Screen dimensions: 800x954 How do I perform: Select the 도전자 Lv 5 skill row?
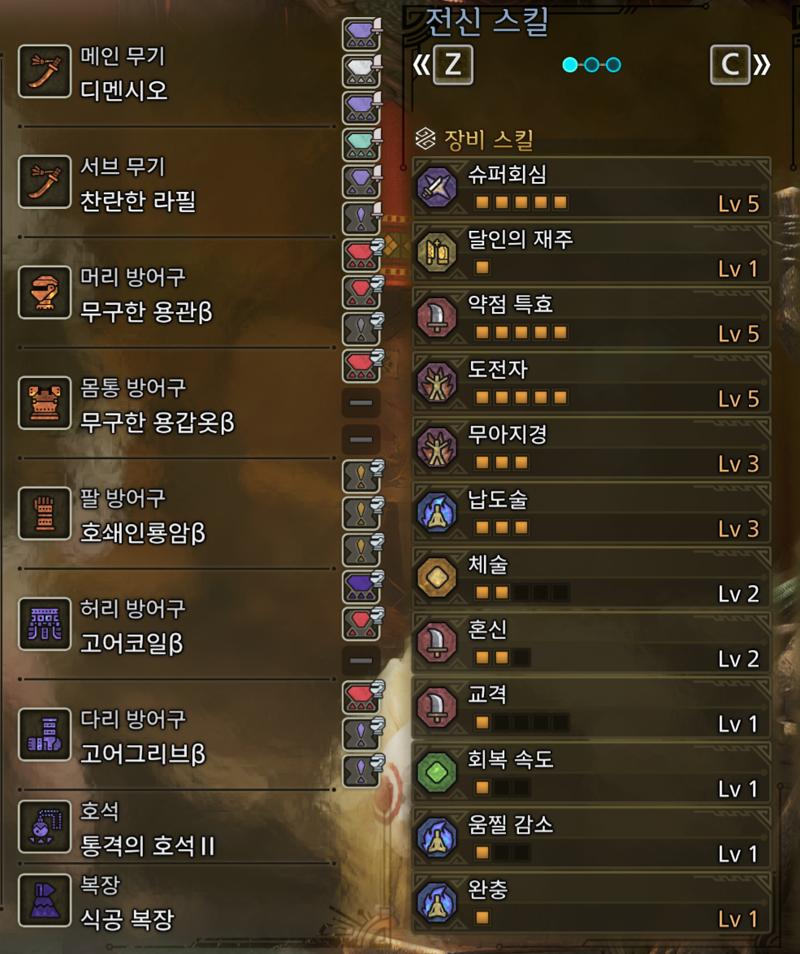click(591, 383)
